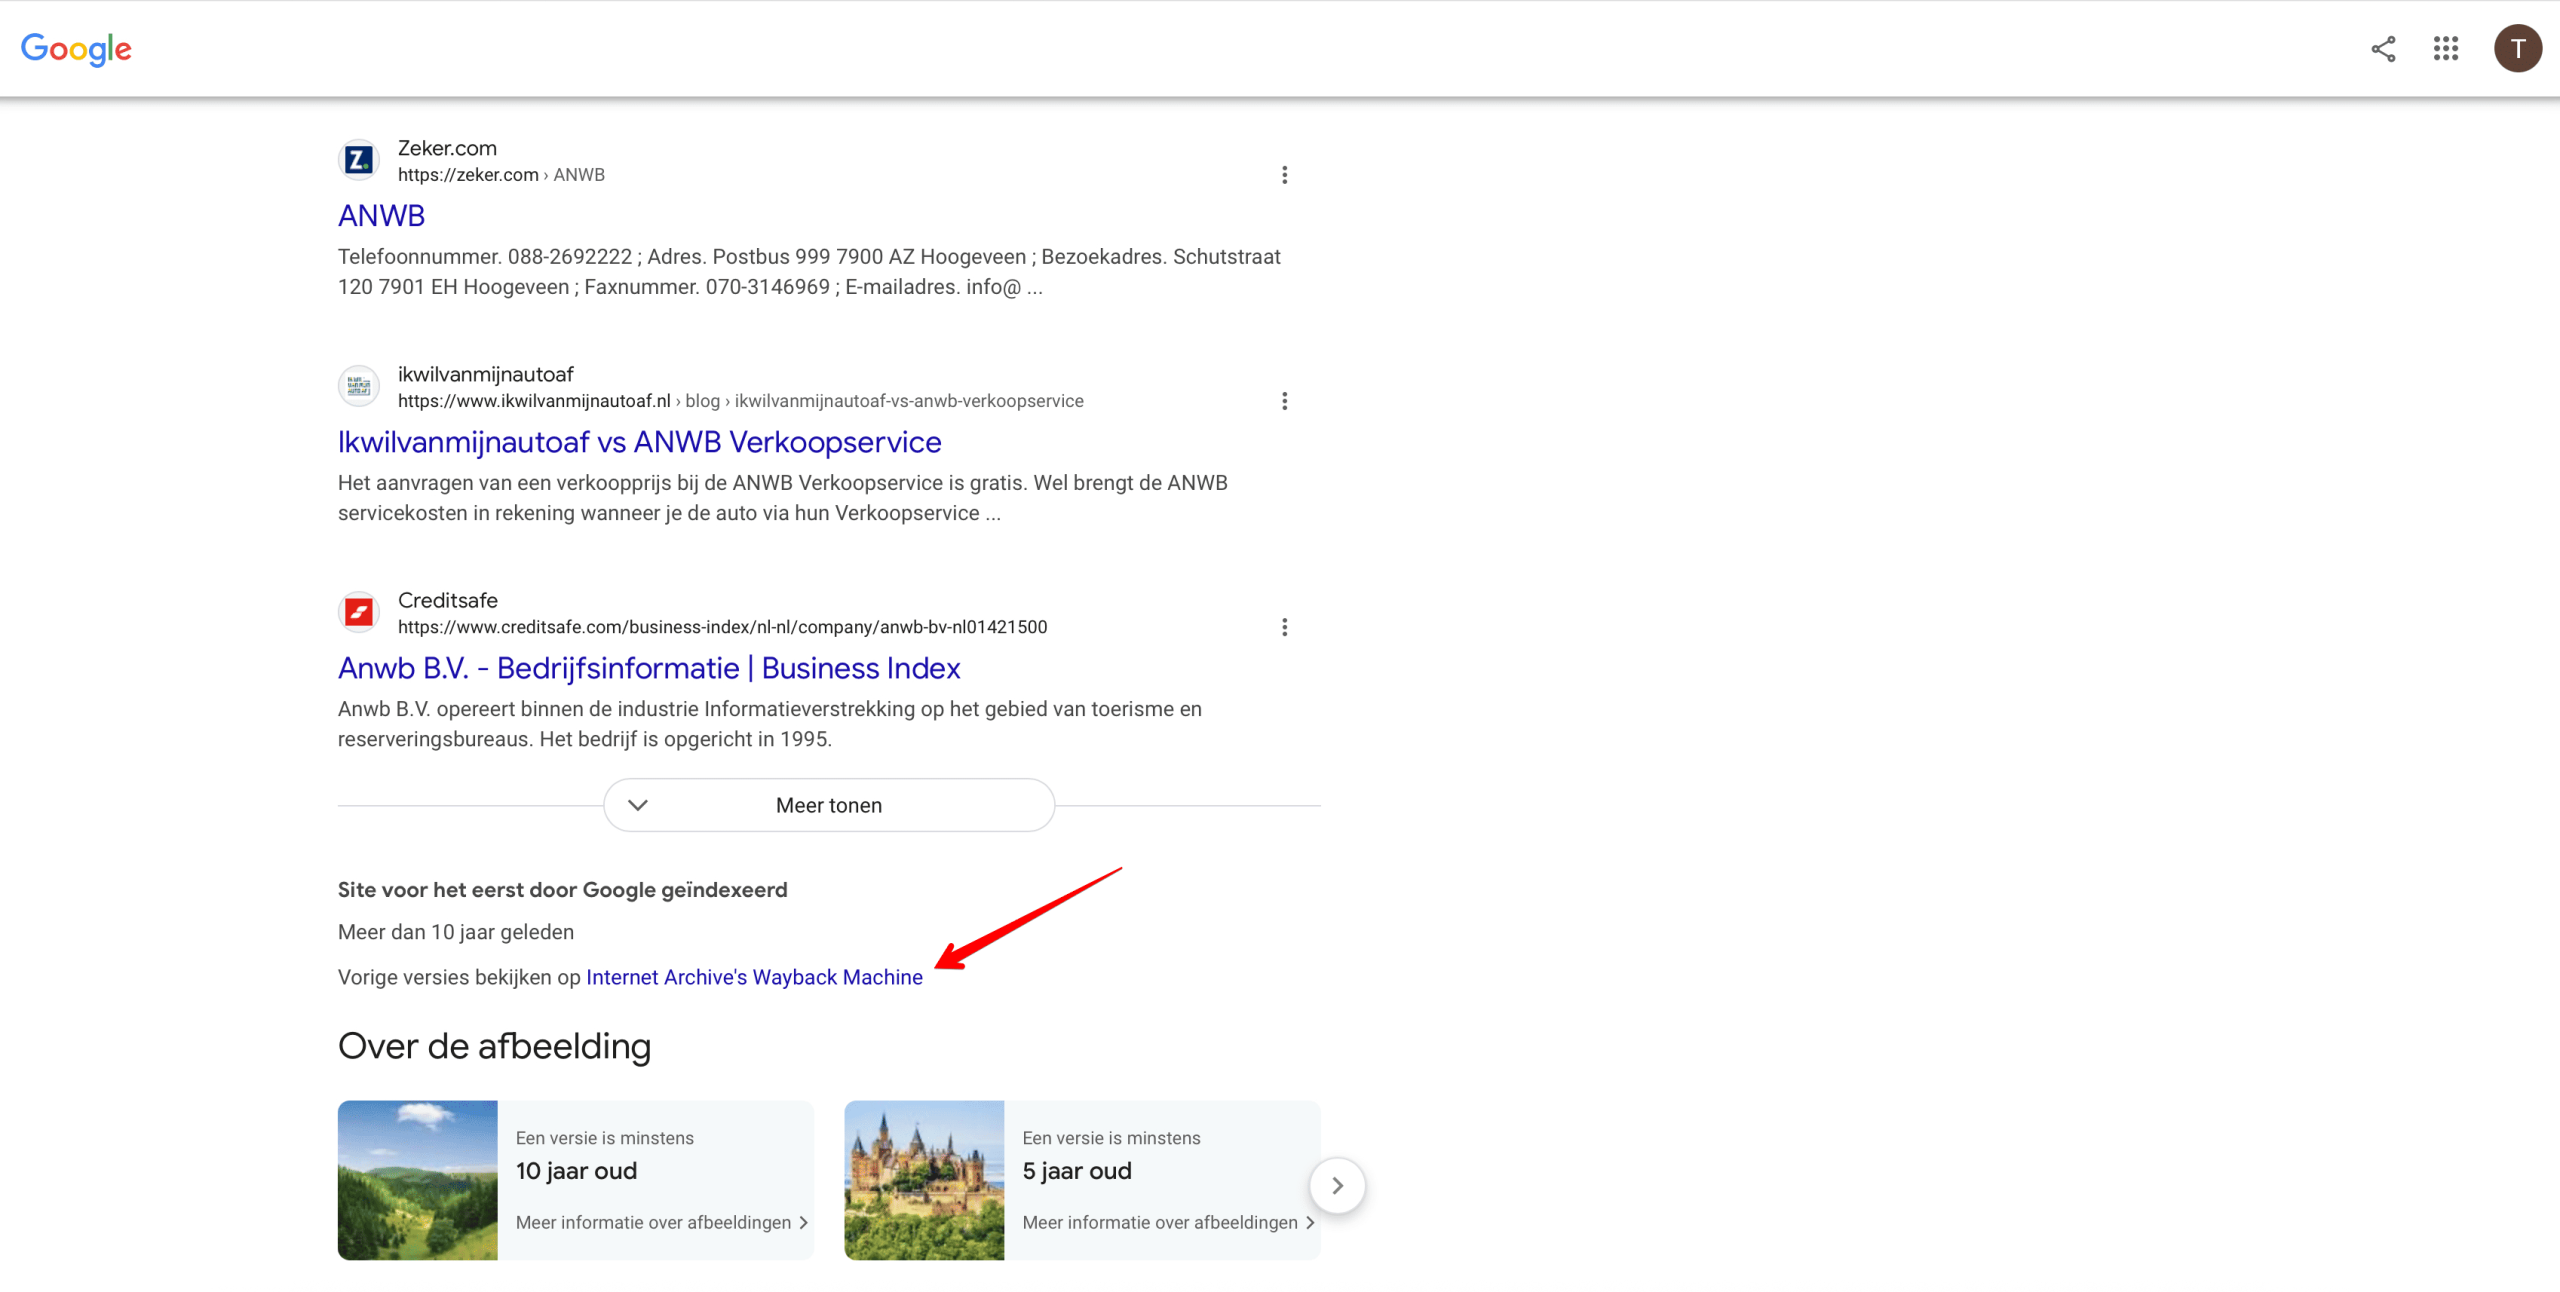This screenshot has height=1292, width=2560.
Task: Open the Google apps grid
Action: (2446, 49)
